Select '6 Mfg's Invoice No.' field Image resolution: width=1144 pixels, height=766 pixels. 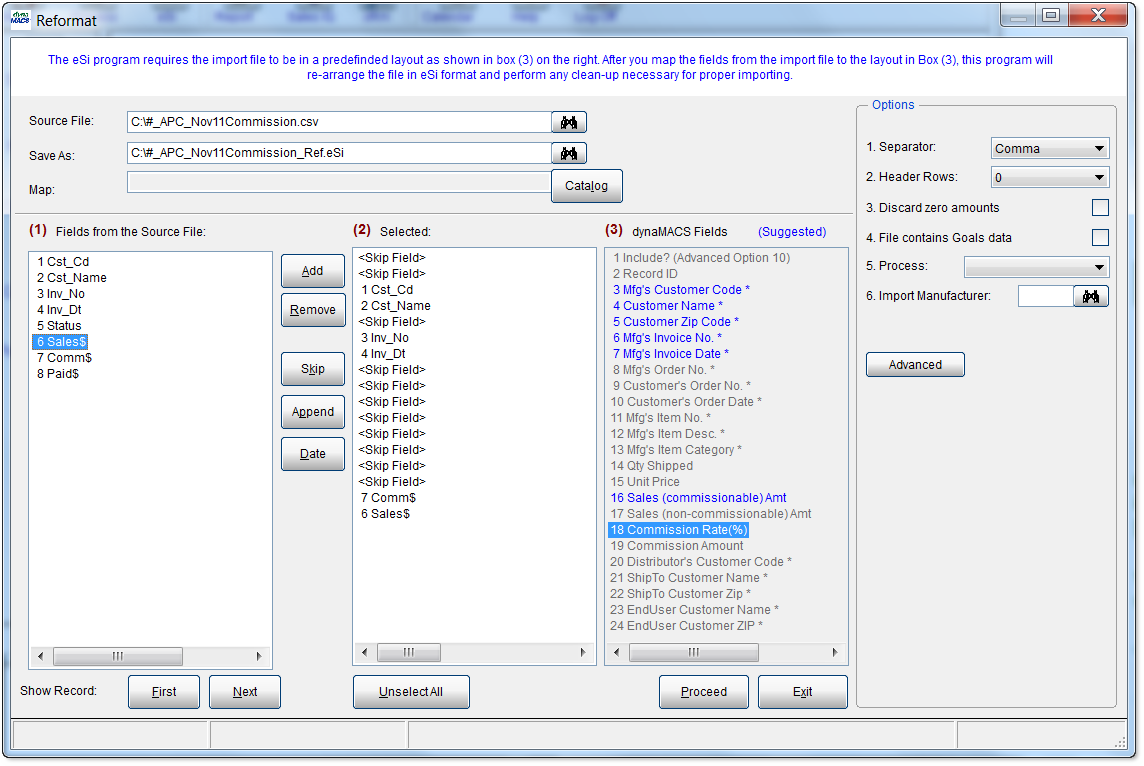tap(668, 338)
